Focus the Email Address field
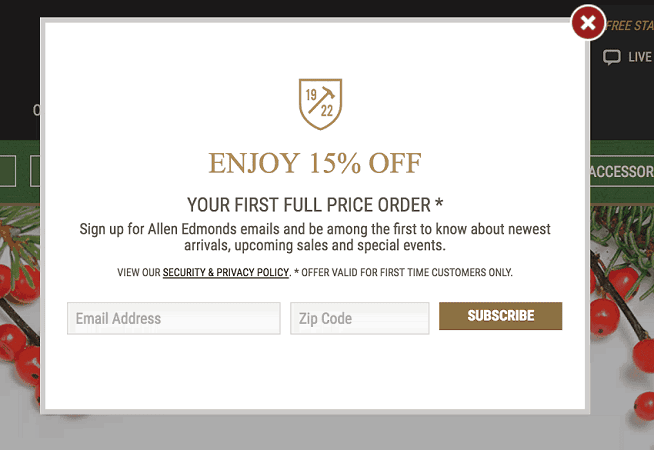 [x=174, y=318]
